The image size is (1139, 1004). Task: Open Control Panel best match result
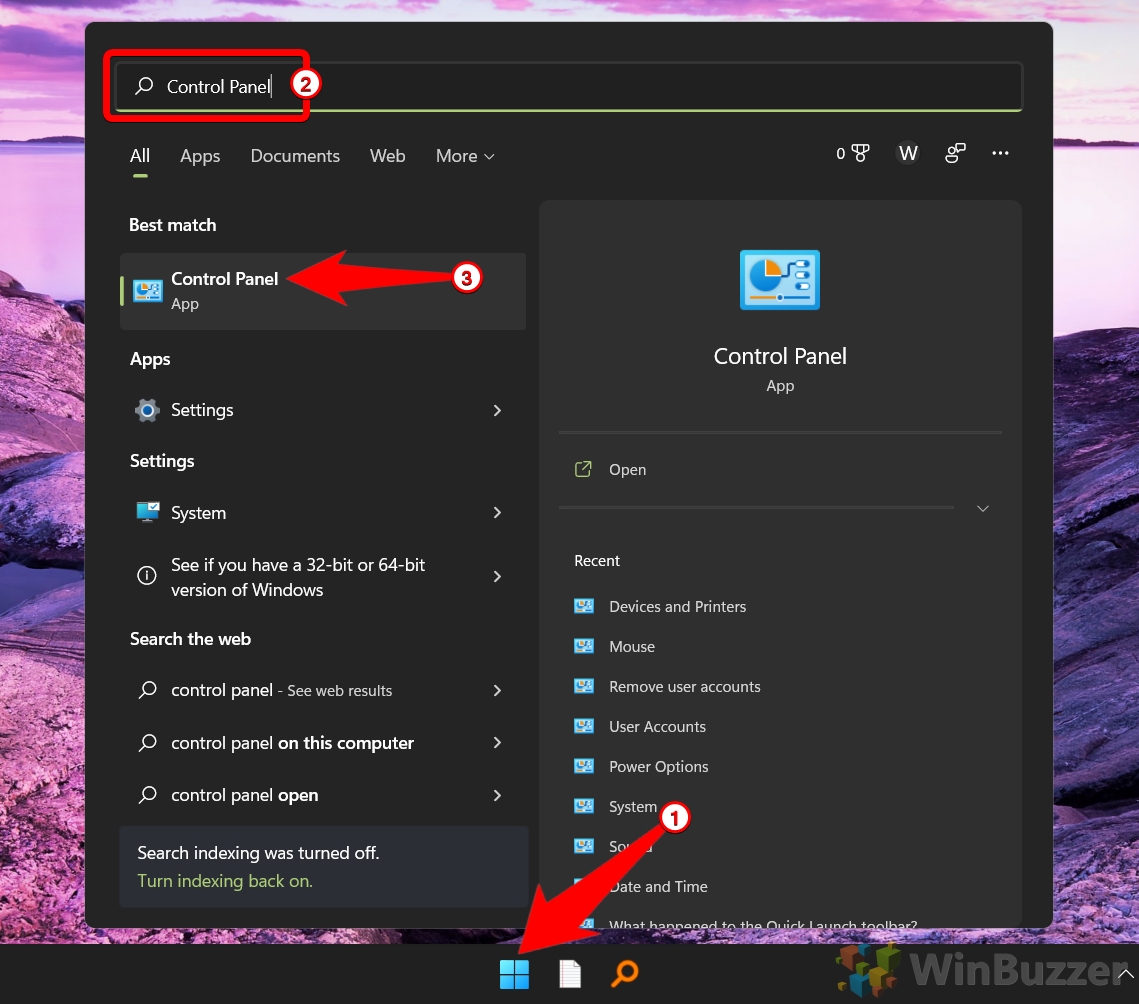[323, 291]
